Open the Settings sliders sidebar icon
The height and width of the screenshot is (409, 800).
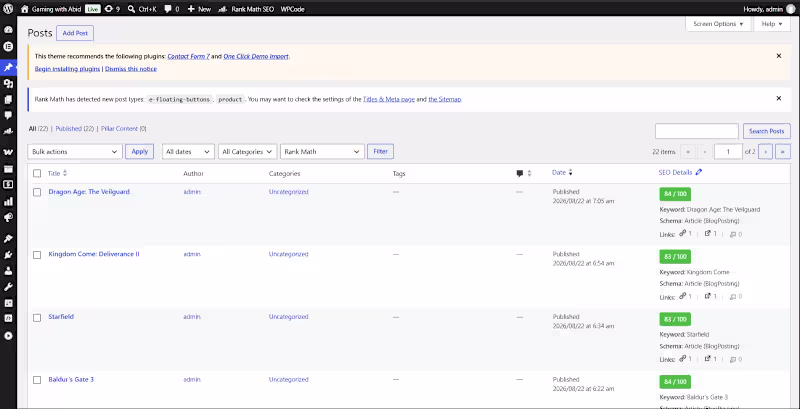click(x=8, y=303)
